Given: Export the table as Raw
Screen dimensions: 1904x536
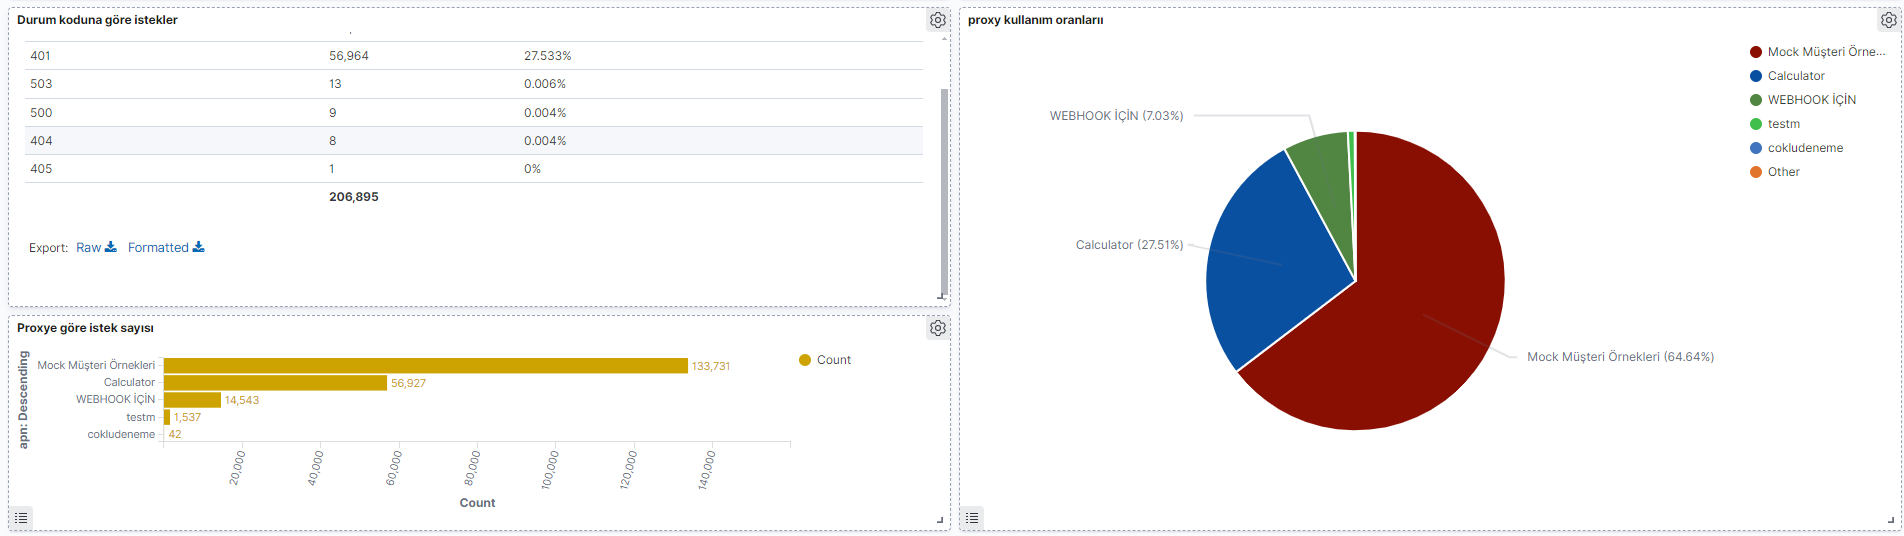Looking at the screenshot, I should [89, 248].
